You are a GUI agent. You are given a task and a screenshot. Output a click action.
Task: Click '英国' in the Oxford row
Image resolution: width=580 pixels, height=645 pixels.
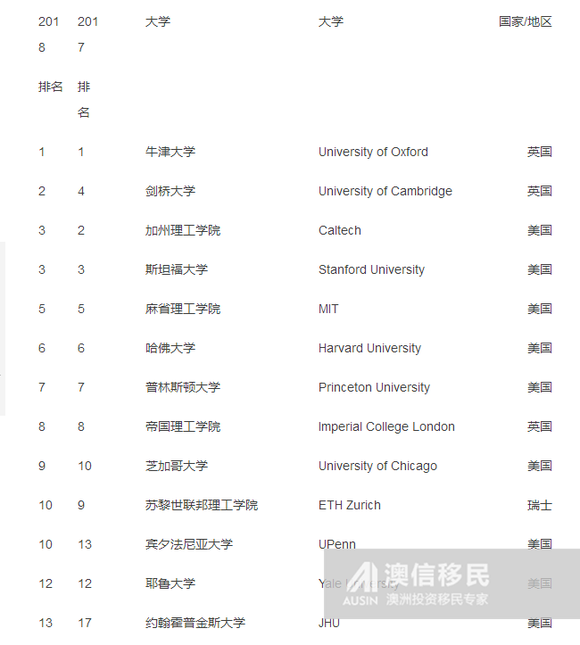(540, 152)
